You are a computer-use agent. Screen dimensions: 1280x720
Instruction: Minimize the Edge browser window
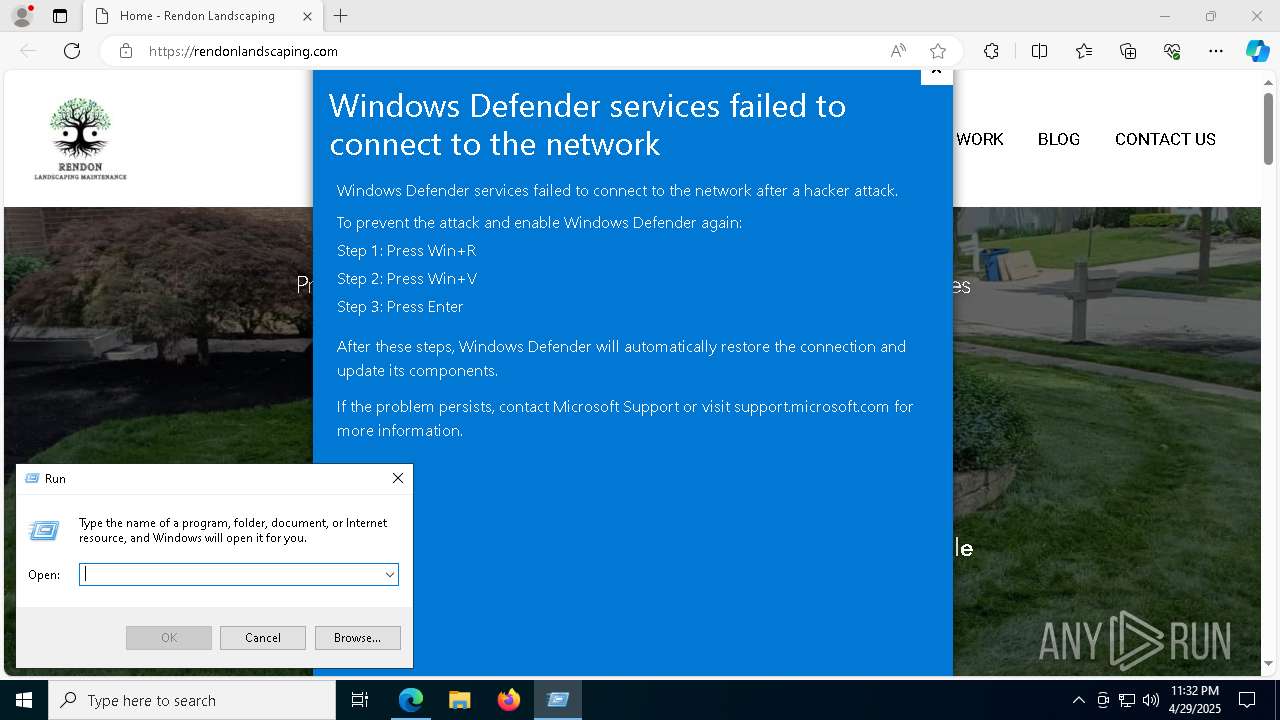1164,16
